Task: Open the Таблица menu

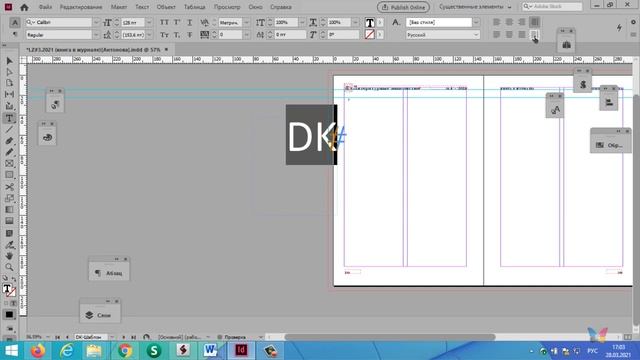Action: 195,7
